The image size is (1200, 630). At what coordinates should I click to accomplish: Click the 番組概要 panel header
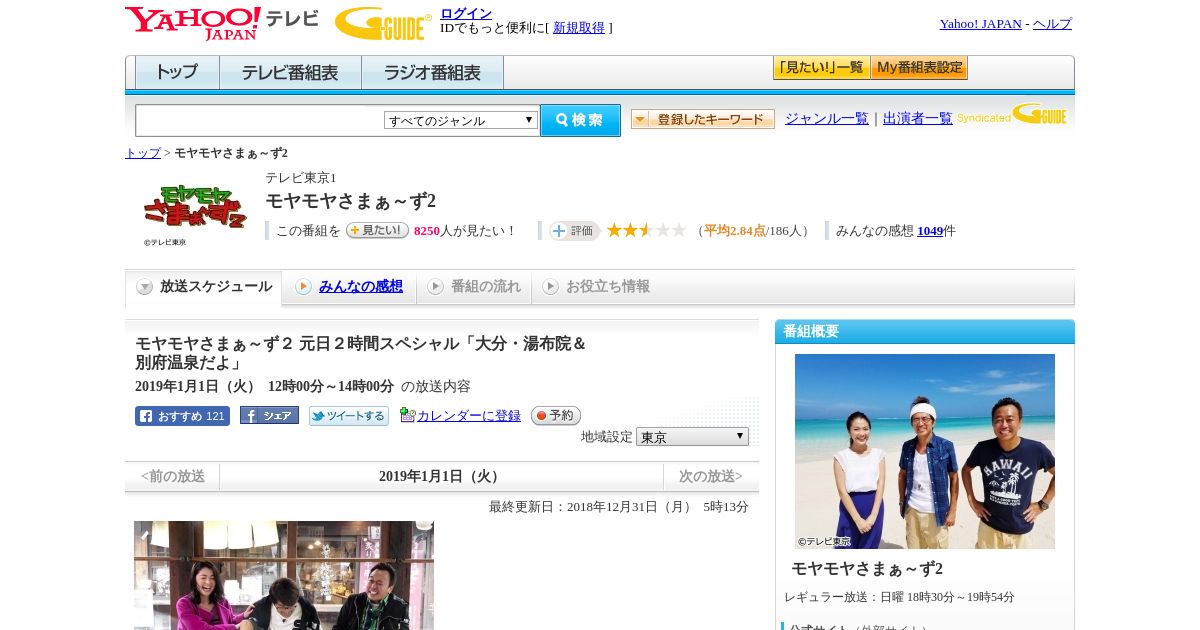pyautogui.click(x=925, y=332)
